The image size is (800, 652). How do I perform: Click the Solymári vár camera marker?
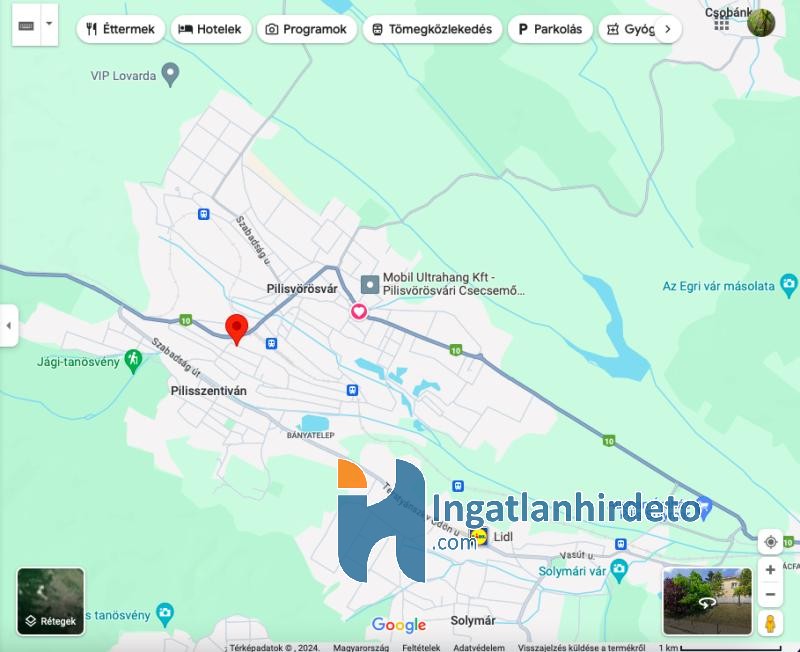[x=619, y=570]
